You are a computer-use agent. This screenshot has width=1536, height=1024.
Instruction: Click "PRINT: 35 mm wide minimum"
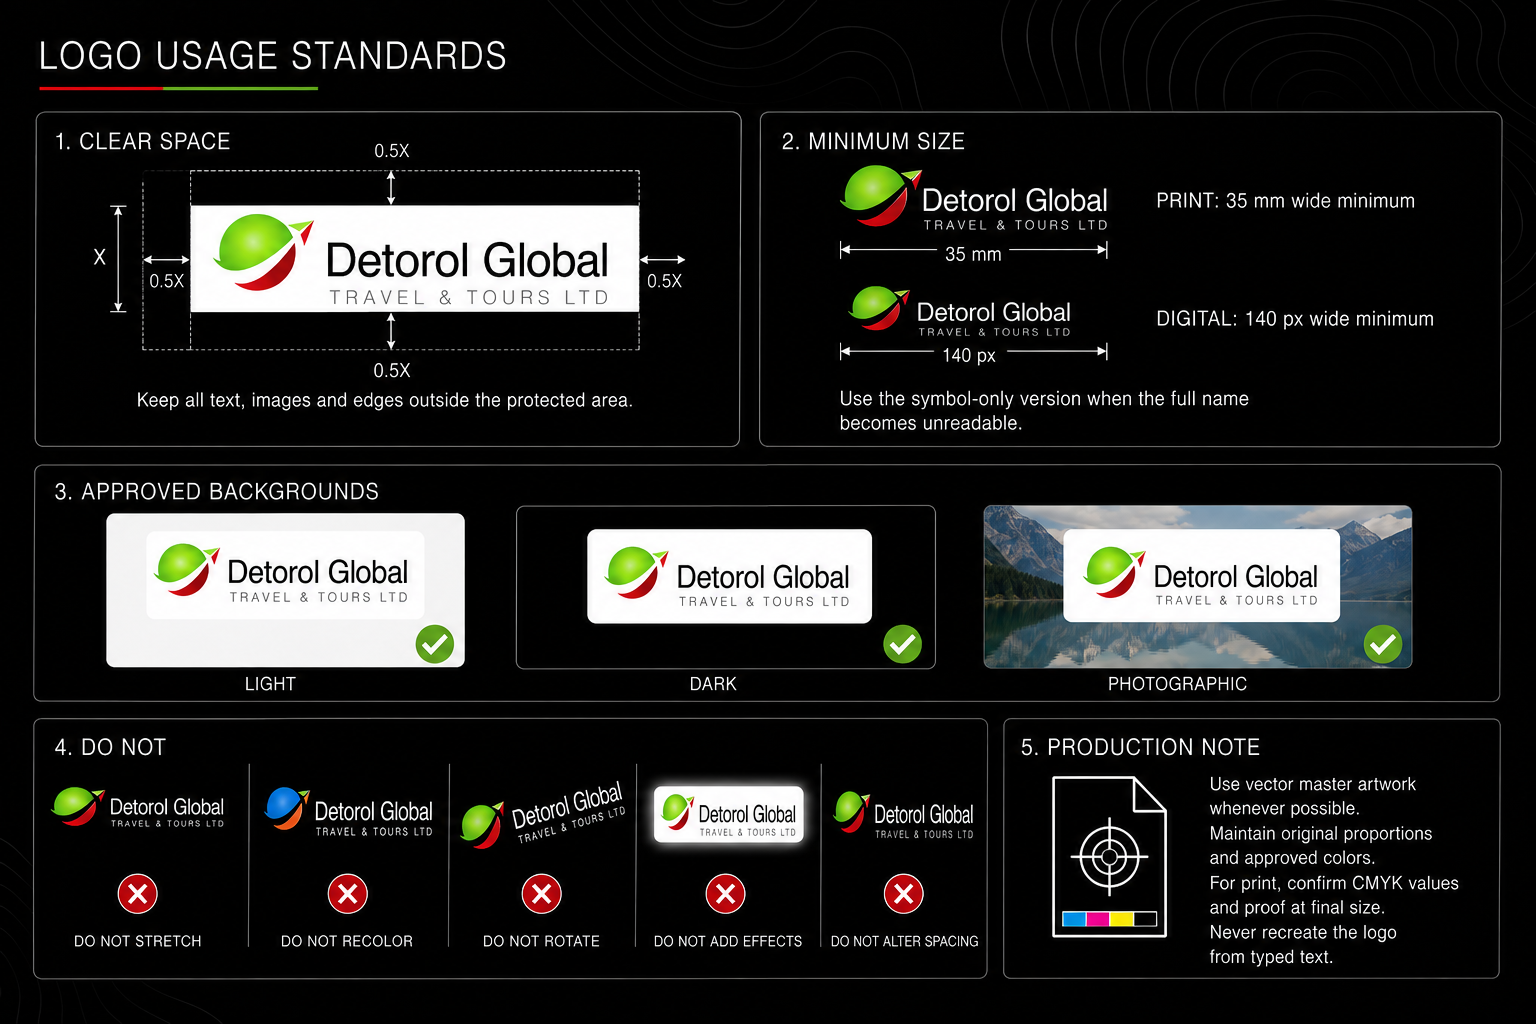1286,201
